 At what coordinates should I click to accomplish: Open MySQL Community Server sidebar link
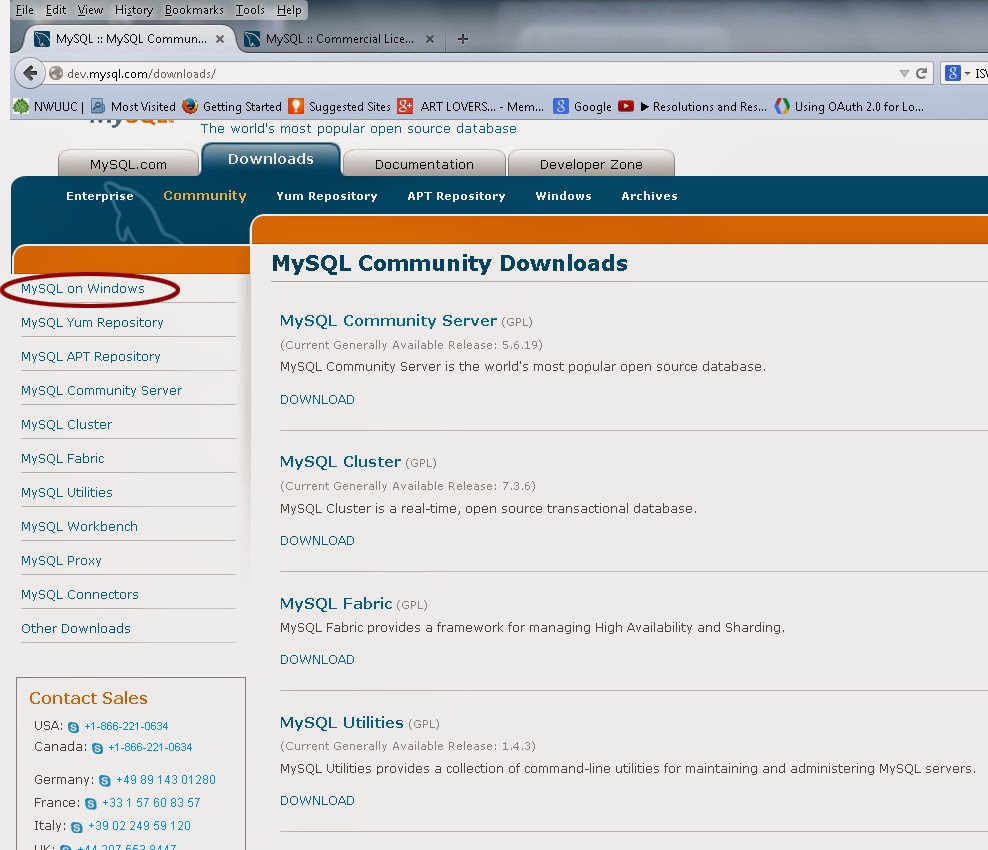[101, 391]
